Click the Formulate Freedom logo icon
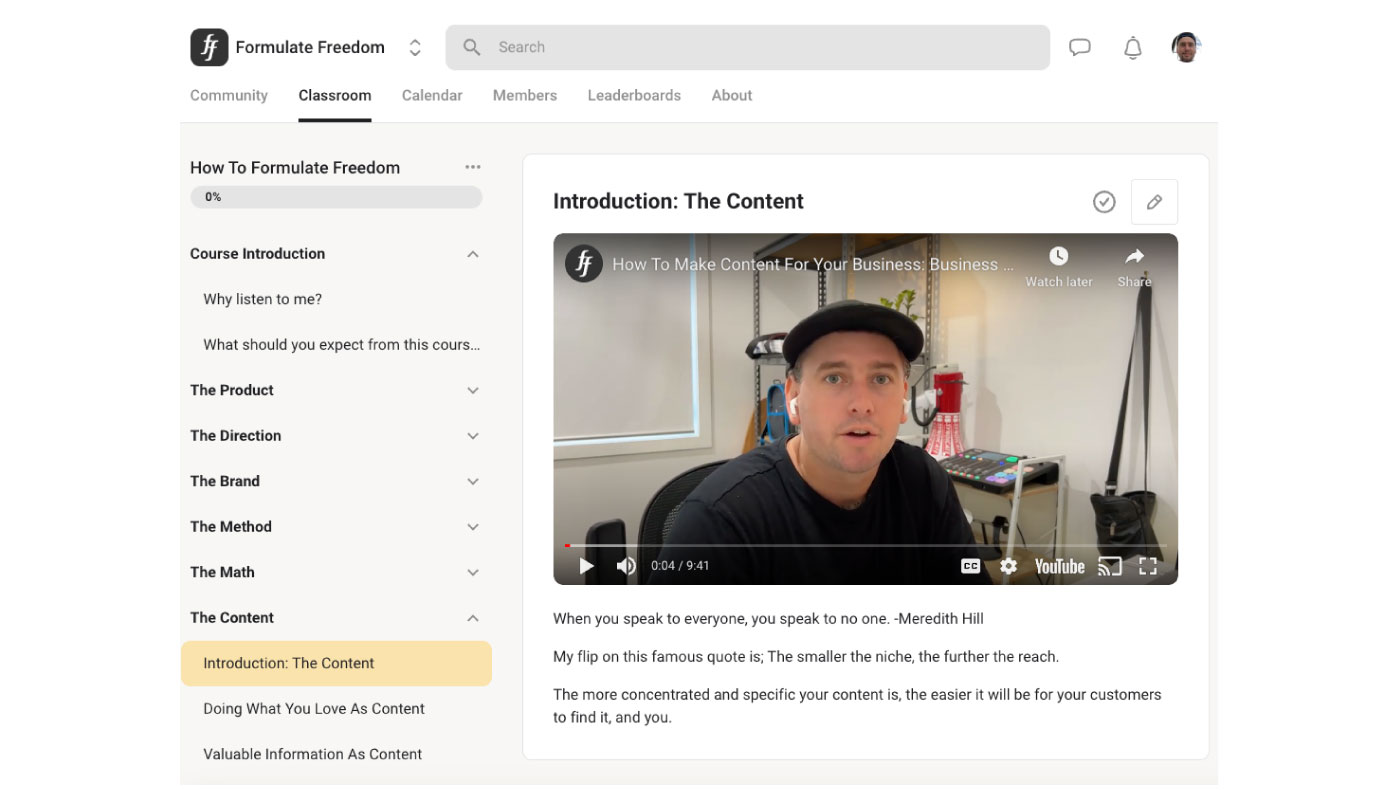 (209, 47)
